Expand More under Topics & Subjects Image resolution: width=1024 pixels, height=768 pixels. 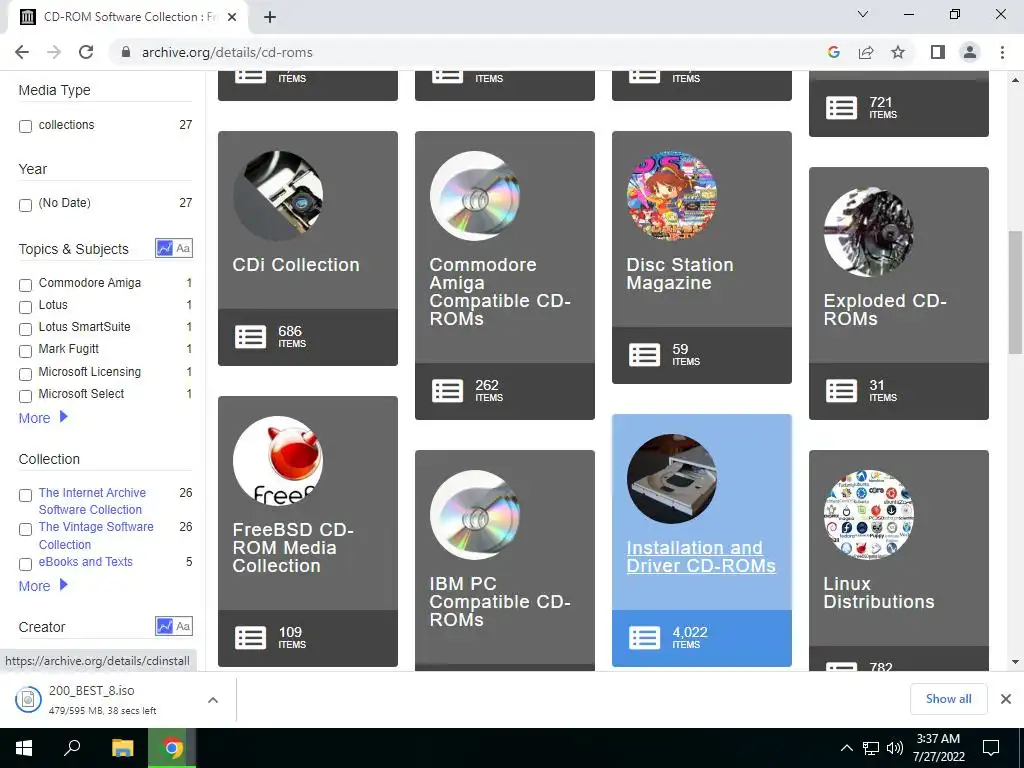(43, 418)
